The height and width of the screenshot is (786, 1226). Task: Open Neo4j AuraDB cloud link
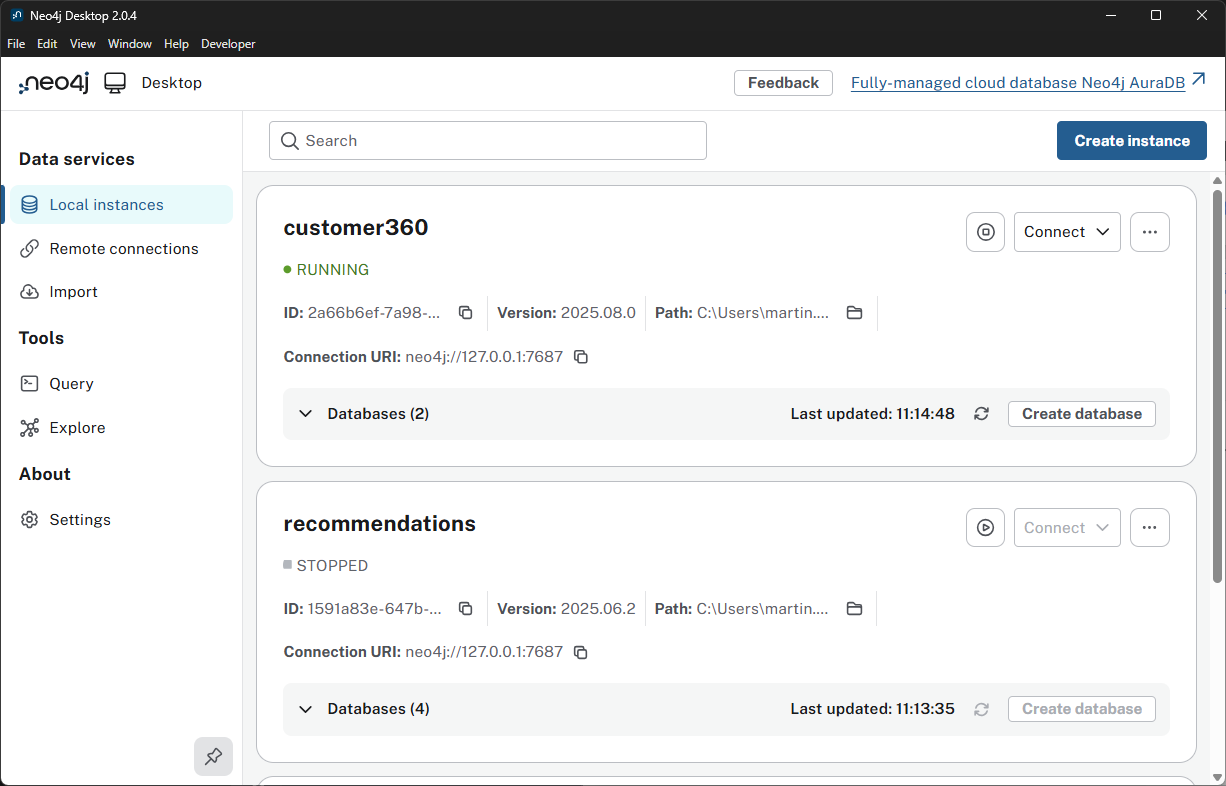point(1029,83)
